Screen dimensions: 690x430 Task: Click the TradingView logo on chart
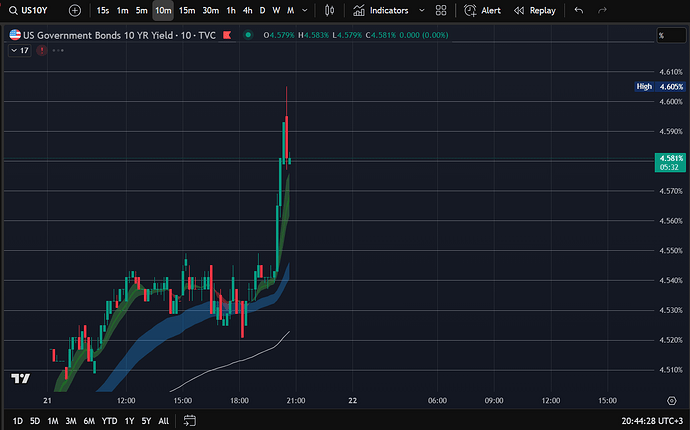21,378
